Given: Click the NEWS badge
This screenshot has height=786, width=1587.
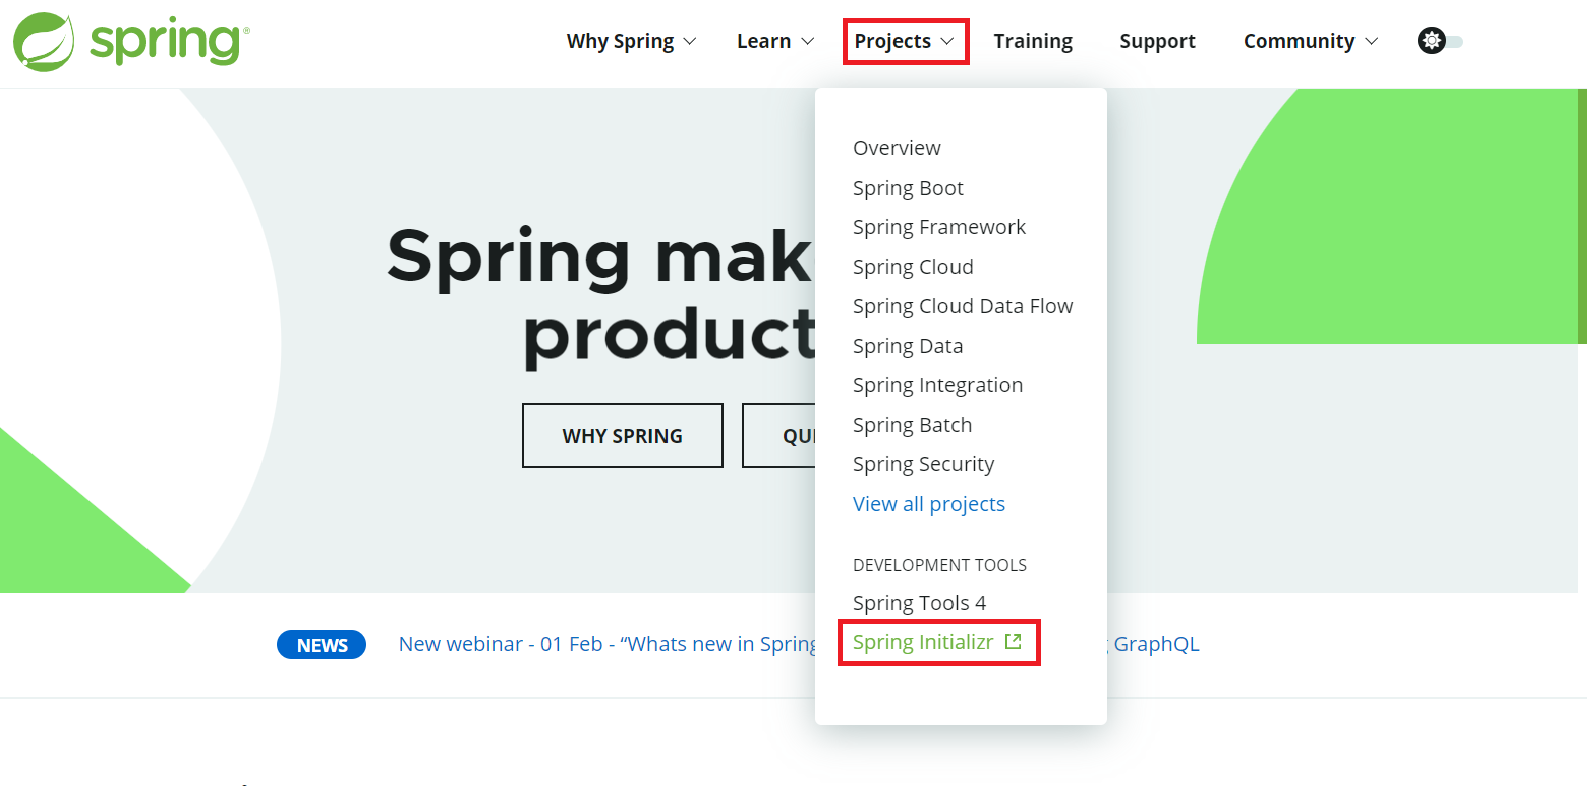Looking at the screenshot, I should coord(321,645).
